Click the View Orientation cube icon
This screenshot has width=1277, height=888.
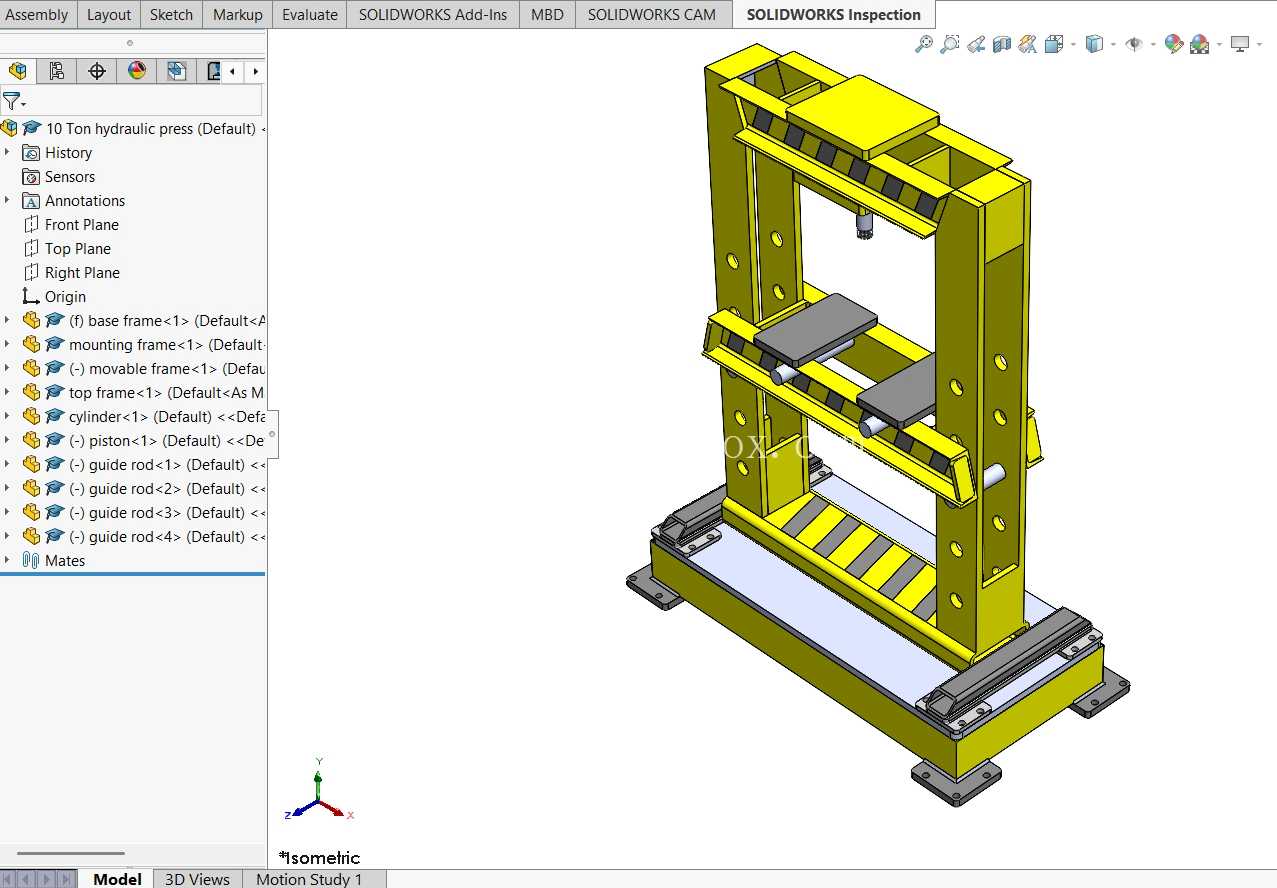(x=1053, y=44)
